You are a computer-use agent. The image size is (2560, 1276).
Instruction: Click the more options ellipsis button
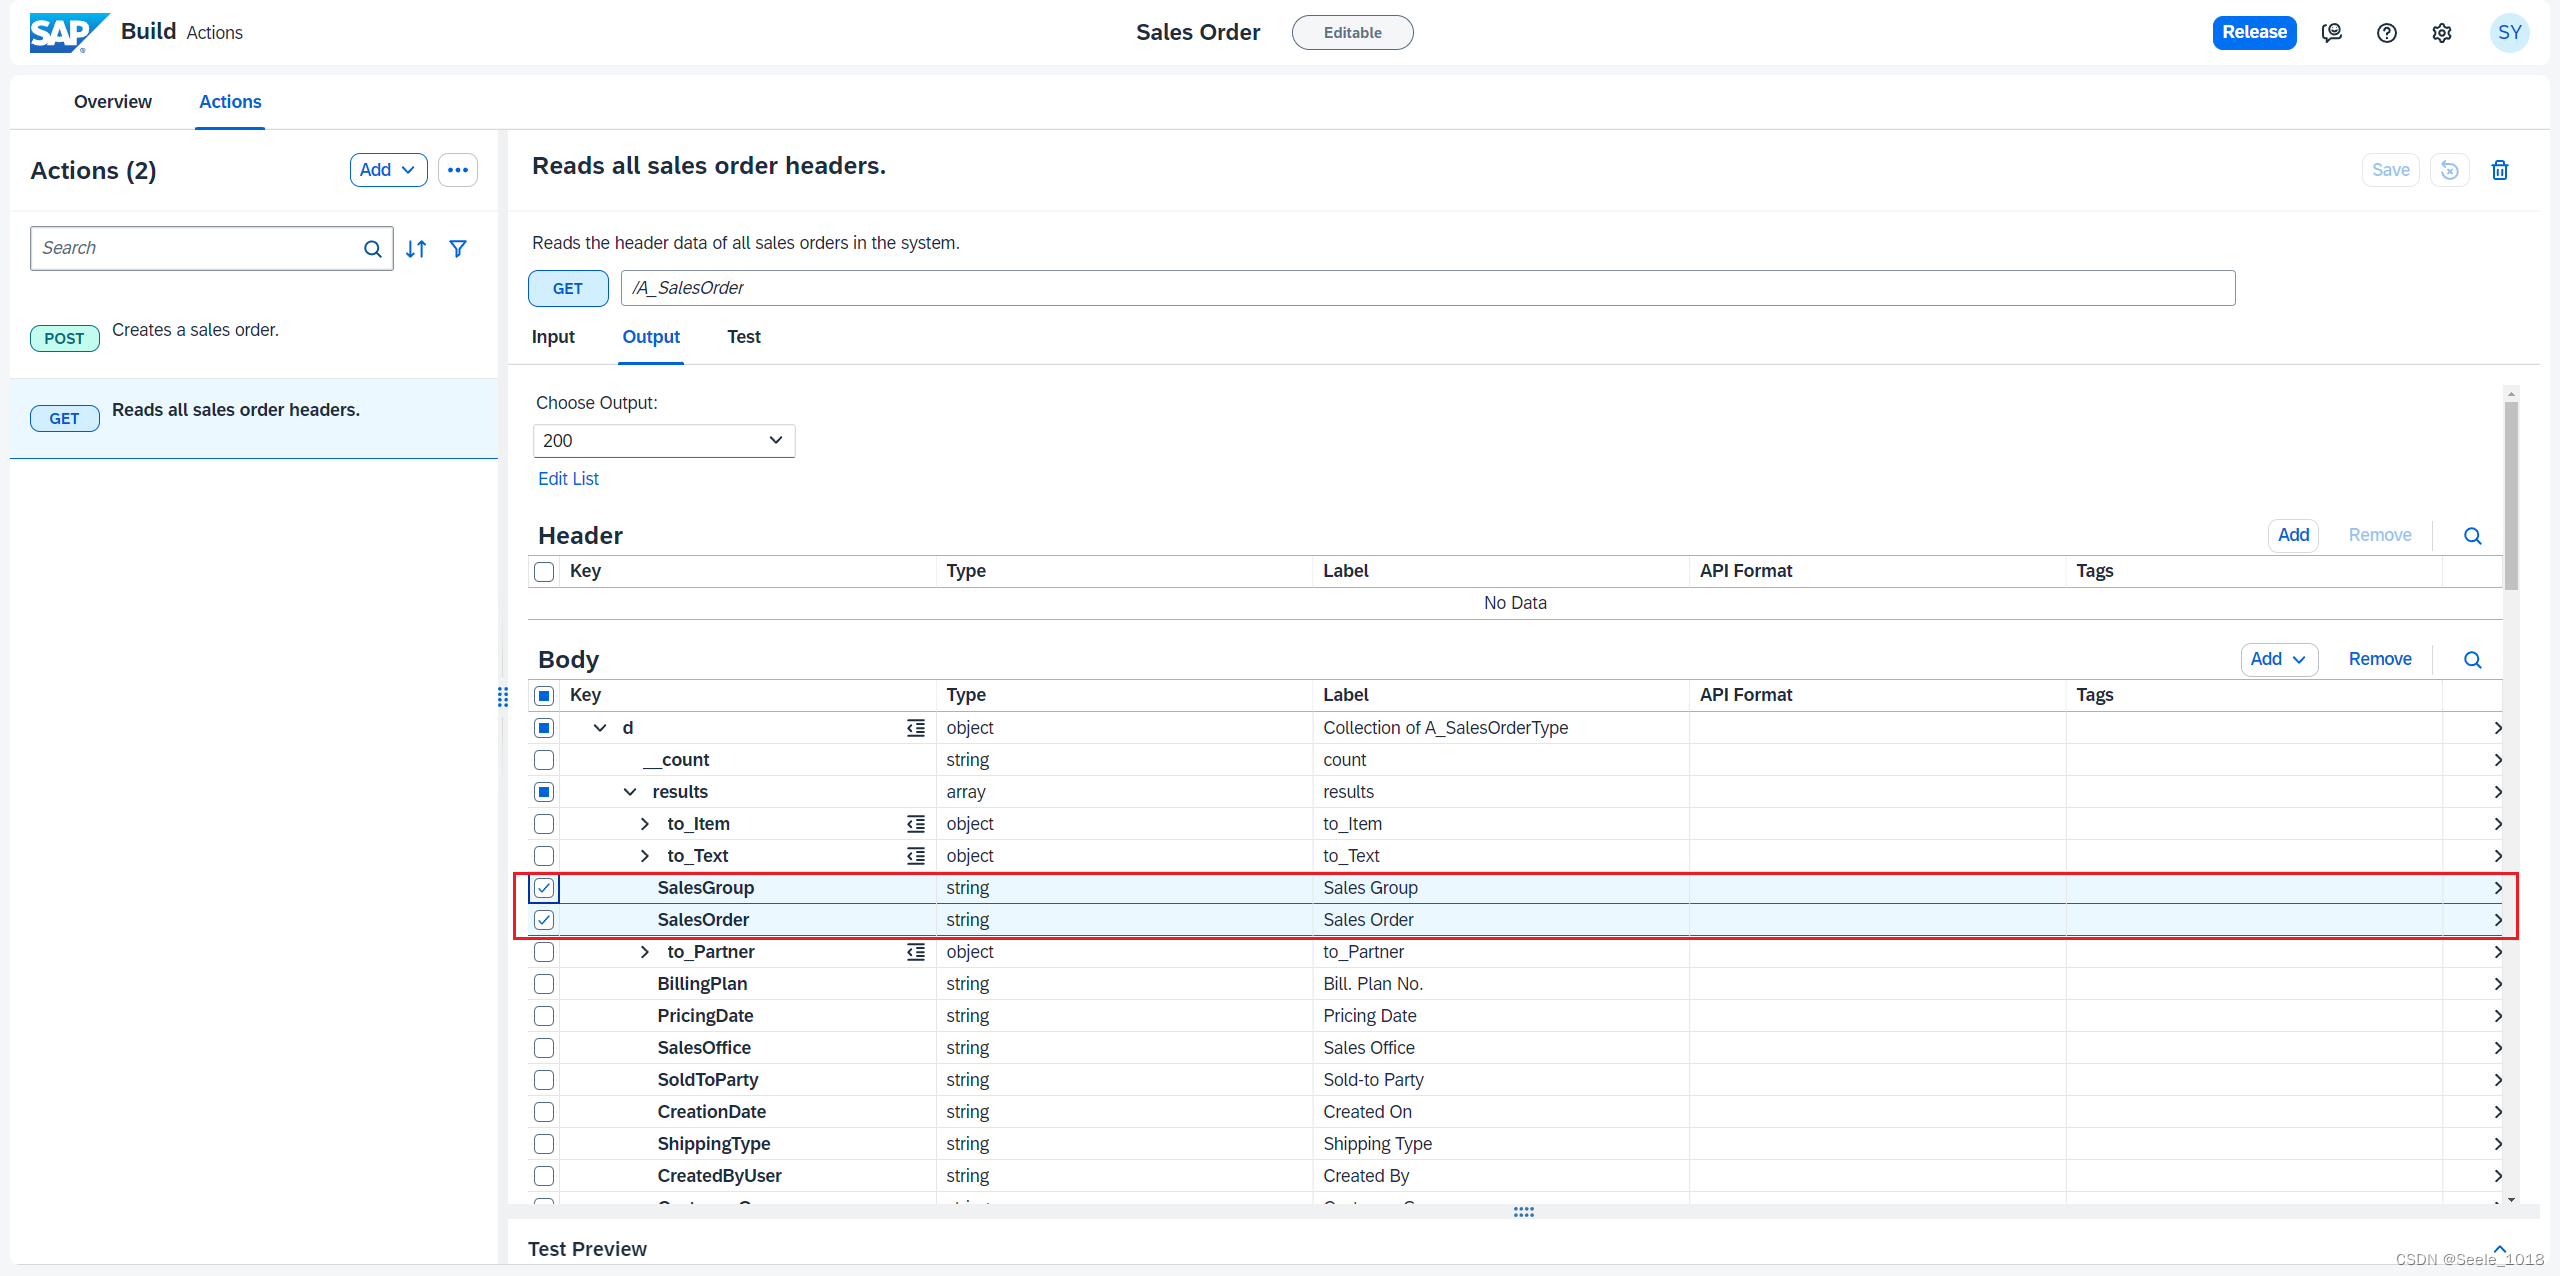(458, 170)
